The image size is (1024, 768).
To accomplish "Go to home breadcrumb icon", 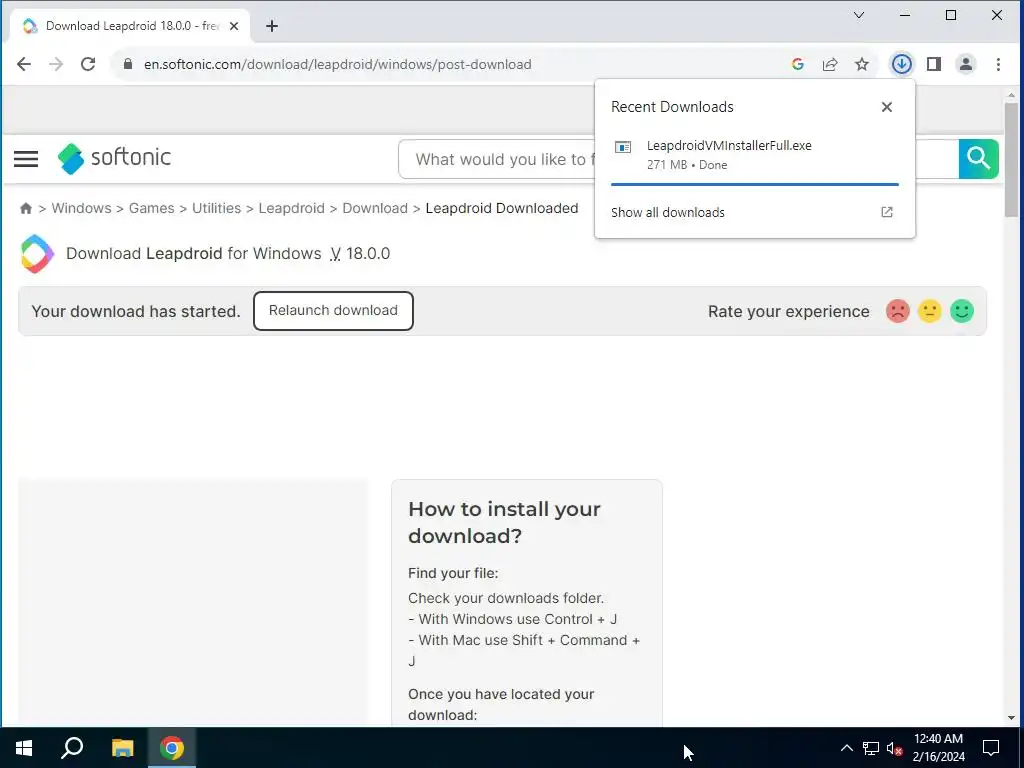I will [25, 208].
